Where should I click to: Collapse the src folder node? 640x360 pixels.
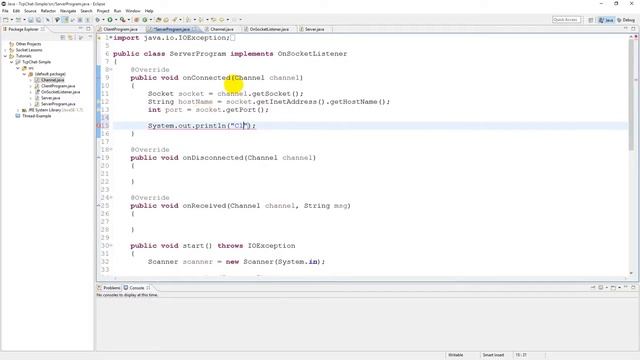tap(18, 68)
